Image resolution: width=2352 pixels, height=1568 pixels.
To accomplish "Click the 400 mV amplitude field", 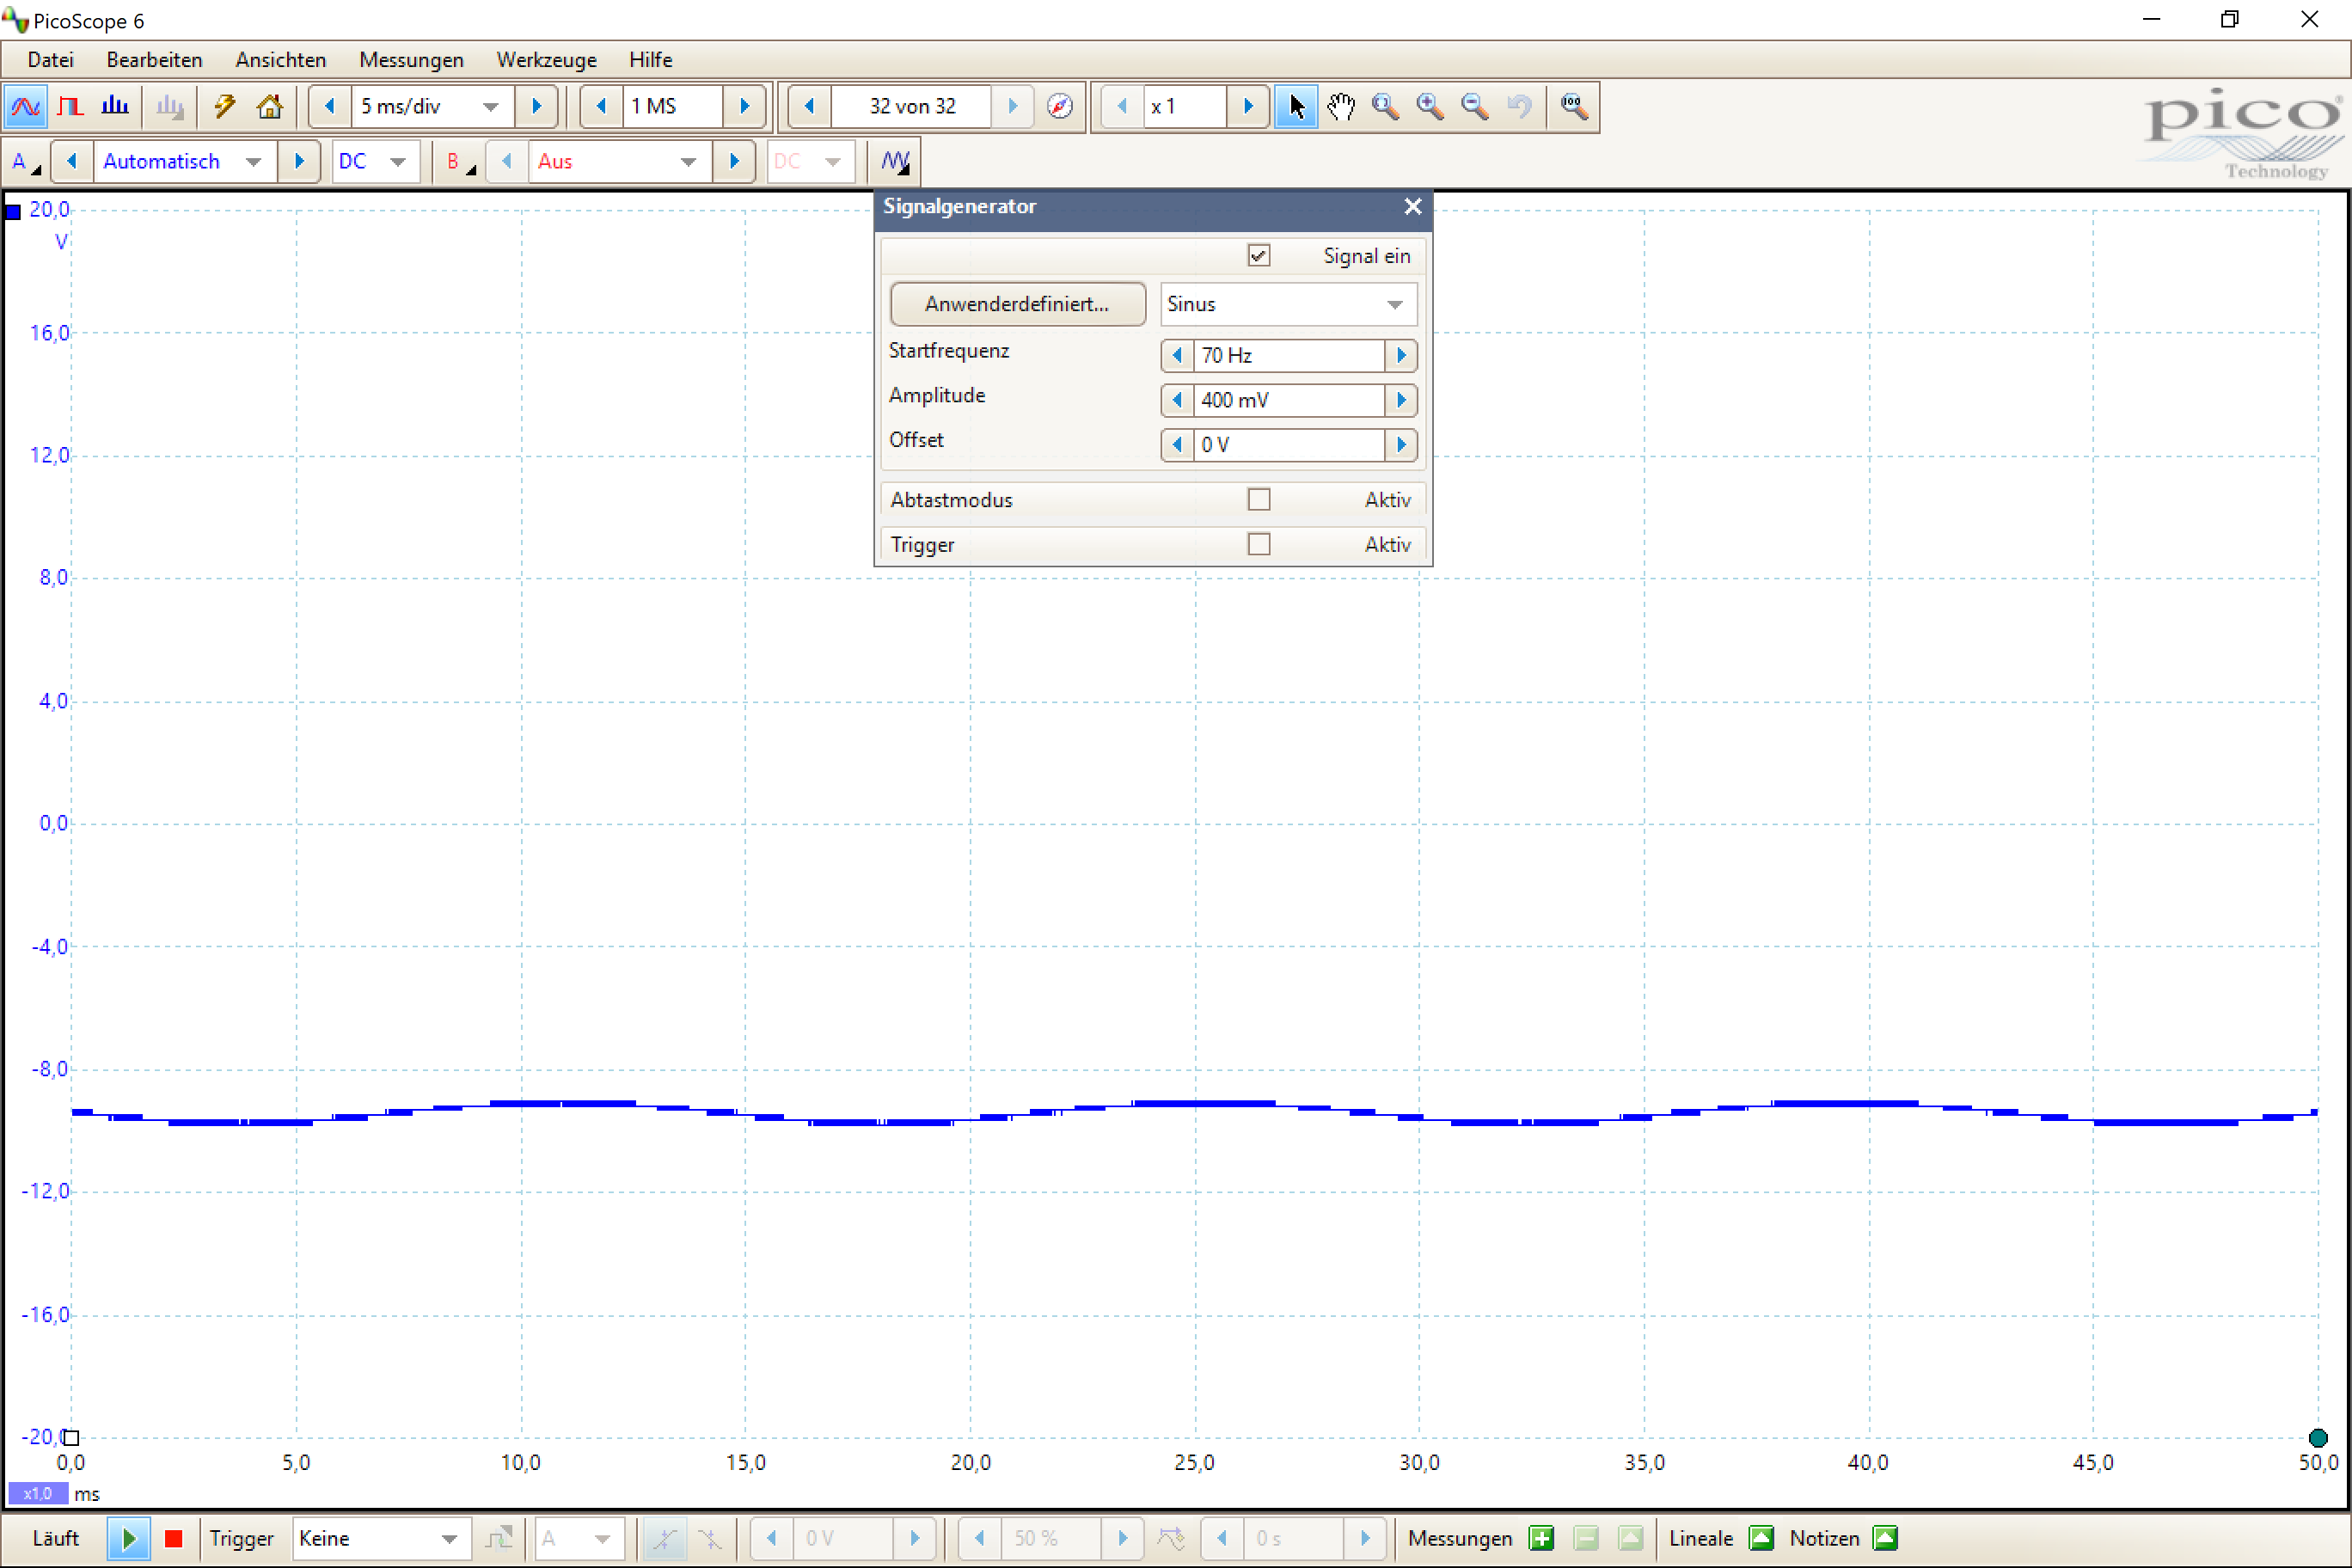I will [1288, 400].
